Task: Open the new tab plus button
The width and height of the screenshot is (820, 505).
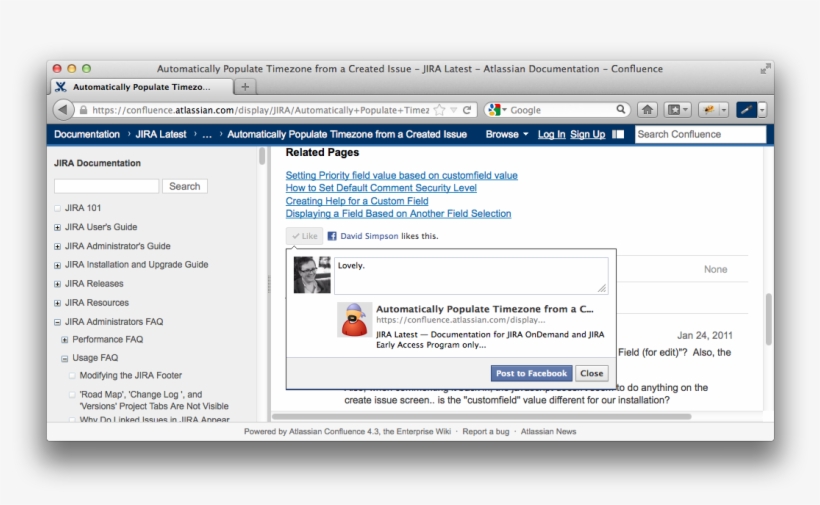Action: tap(245, 87)
